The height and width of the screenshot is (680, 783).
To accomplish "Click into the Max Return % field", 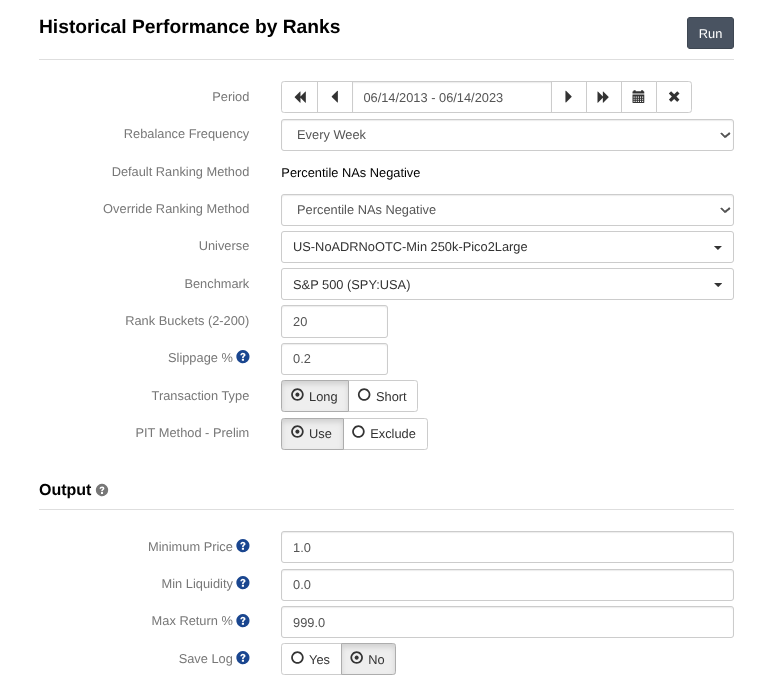I will point(507,622).
